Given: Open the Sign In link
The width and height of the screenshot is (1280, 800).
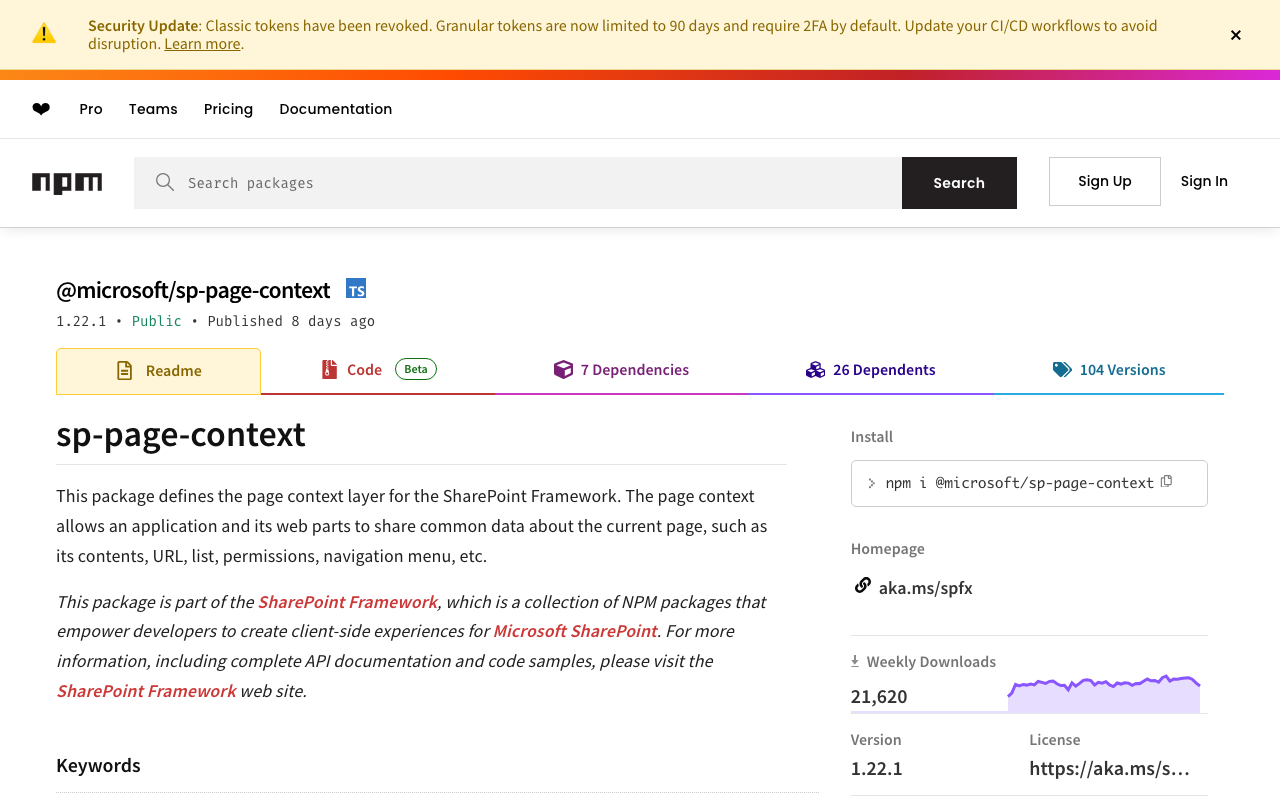Looking at the screenshot, I should (1204, 181).
